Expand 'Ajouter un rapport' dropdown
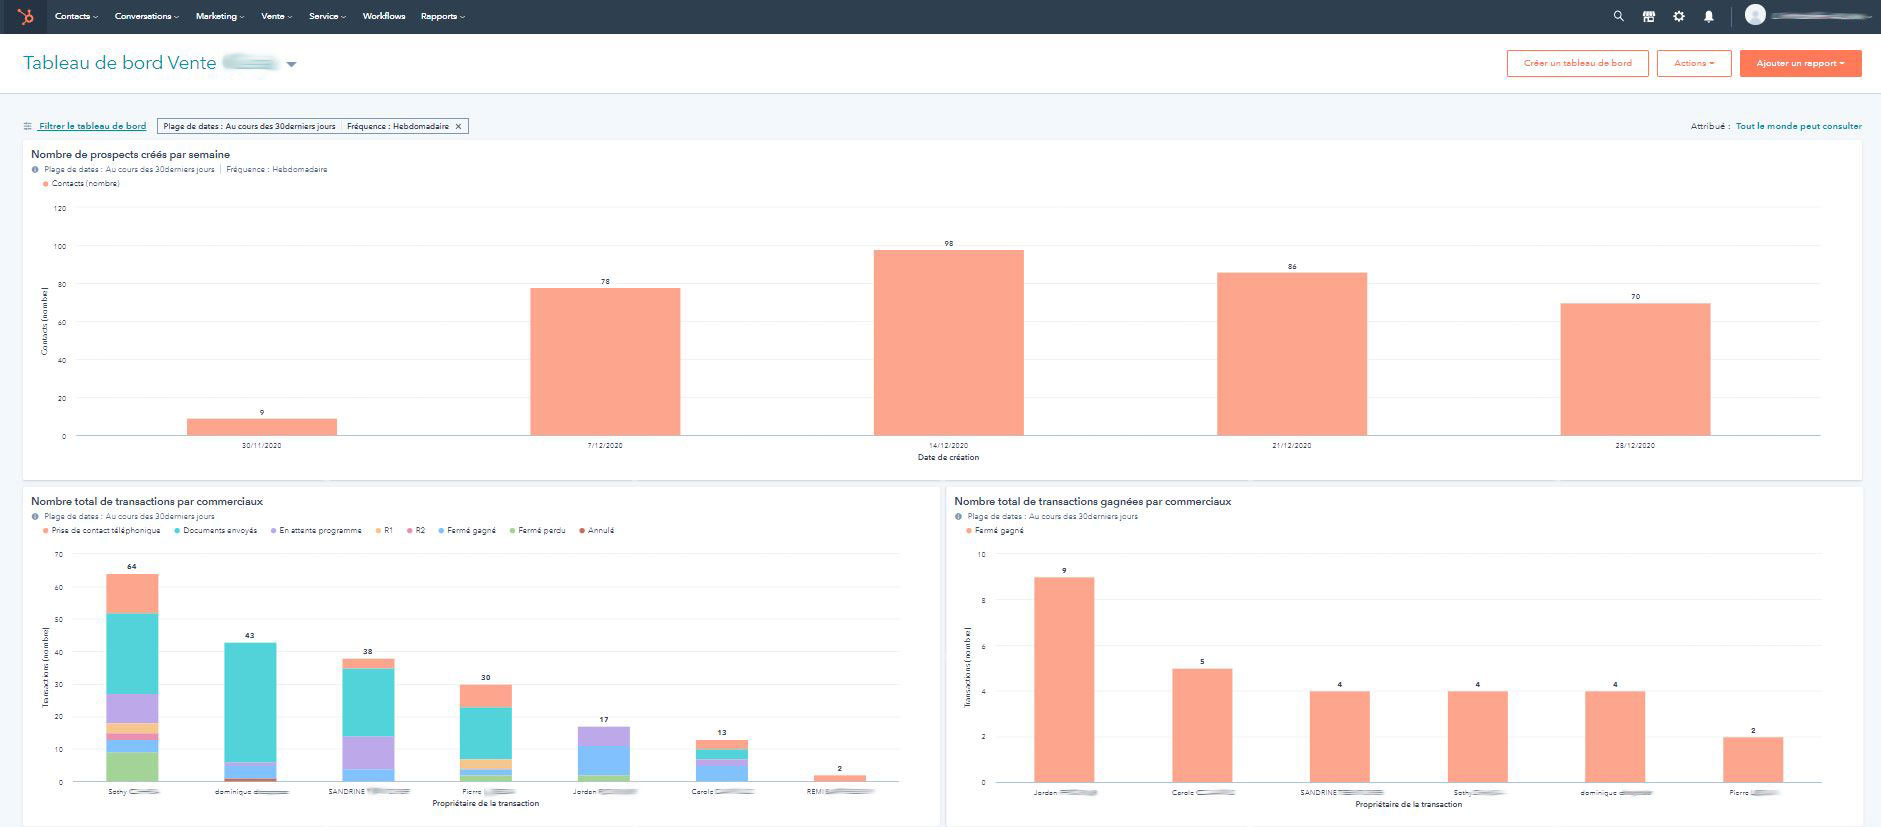 (x=1800, y=63)
